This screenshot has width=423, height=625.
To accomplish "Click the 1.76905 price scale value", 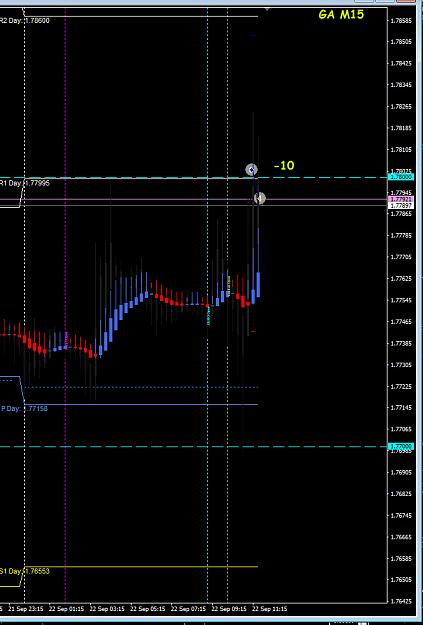I will point(401,472).
